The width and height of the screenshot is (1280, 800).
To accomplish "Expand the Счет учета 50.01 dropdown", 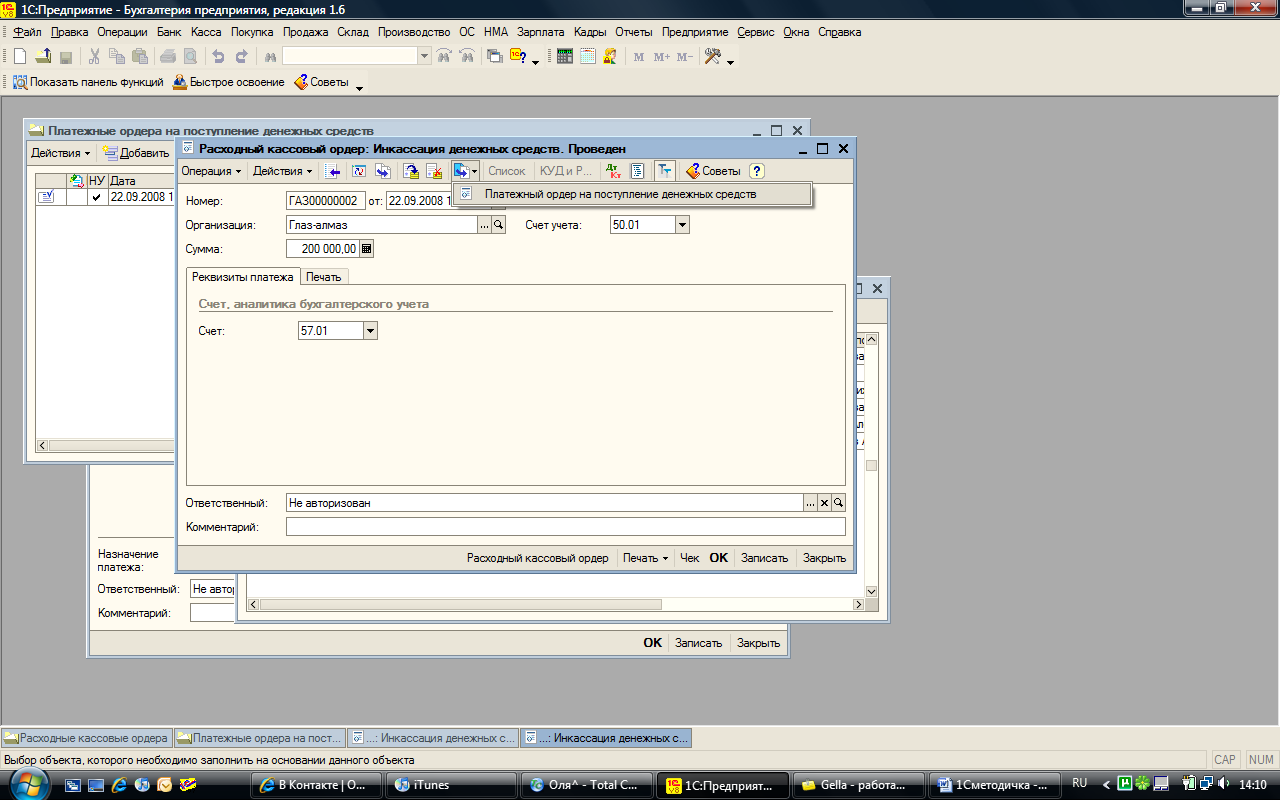I will (683, 226).
